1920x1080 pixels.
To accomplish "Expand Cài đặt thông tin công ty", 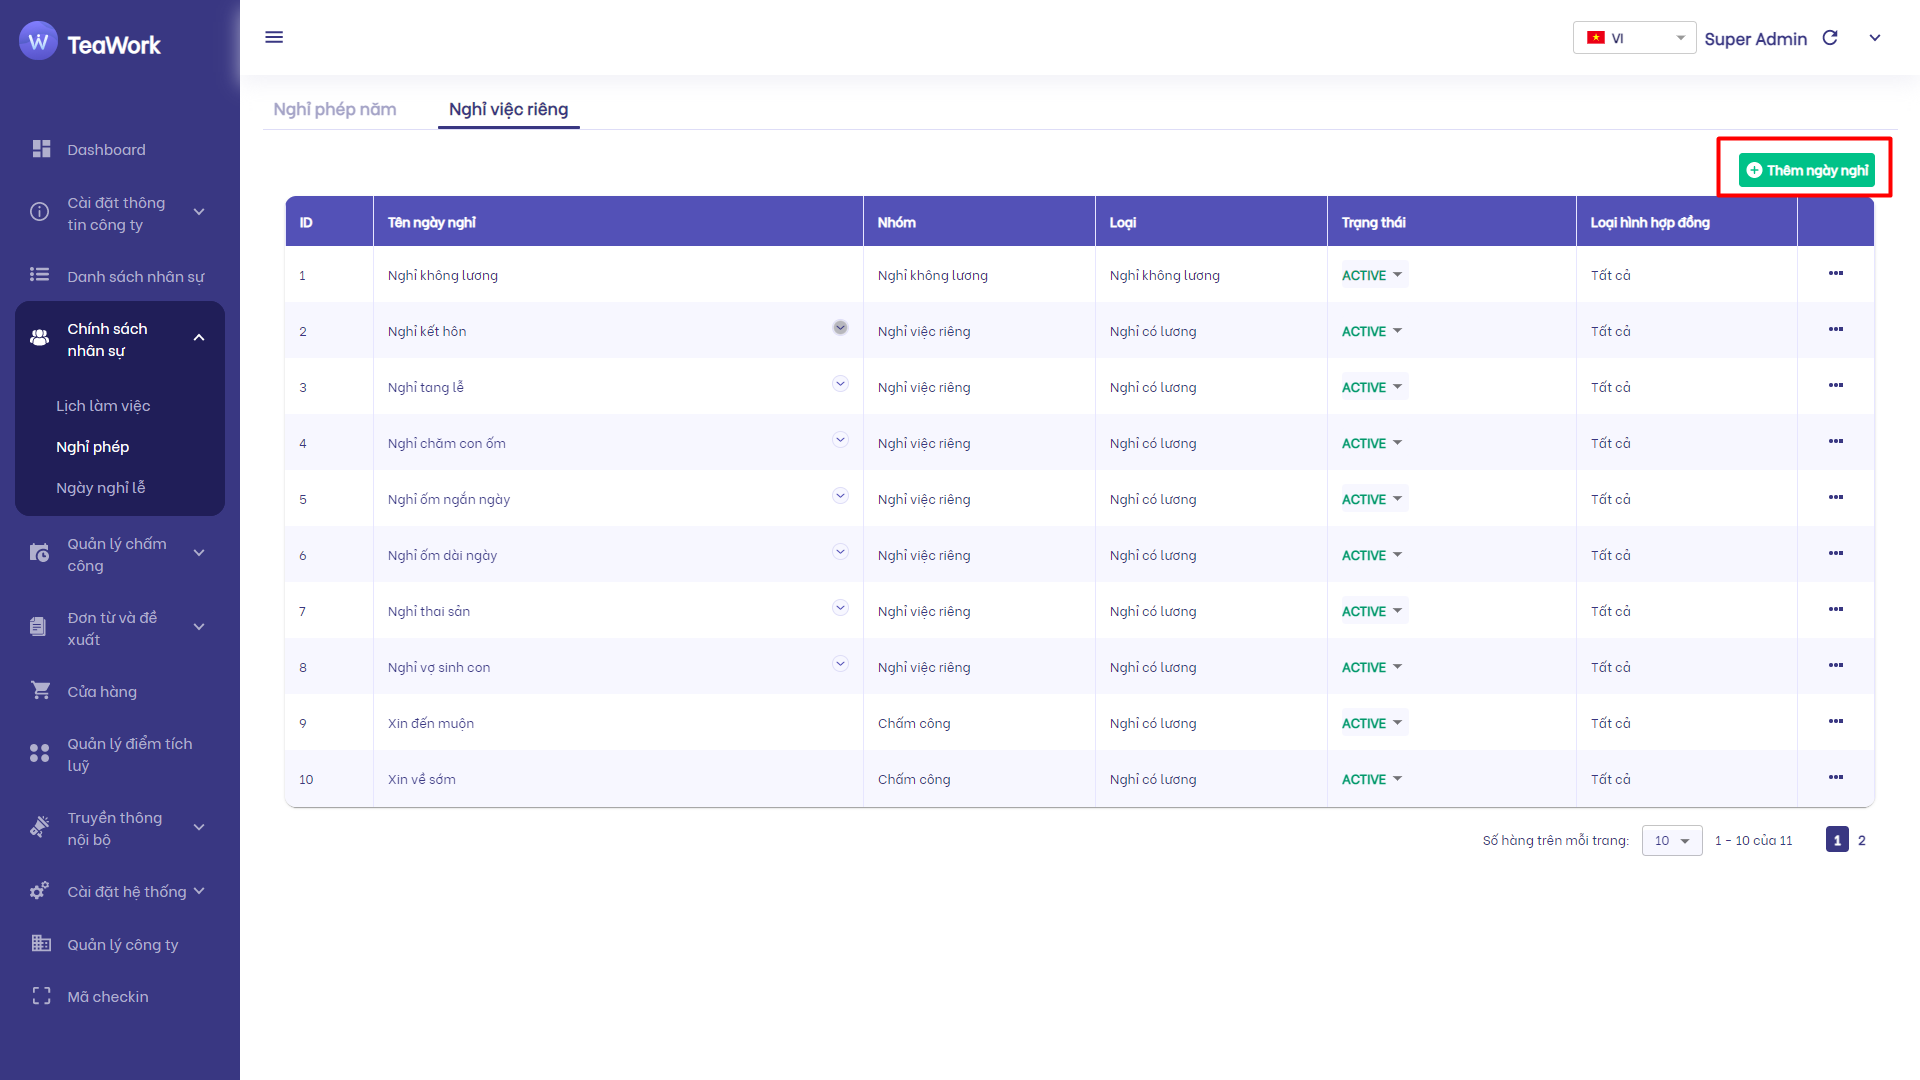I will pos(199,212).
